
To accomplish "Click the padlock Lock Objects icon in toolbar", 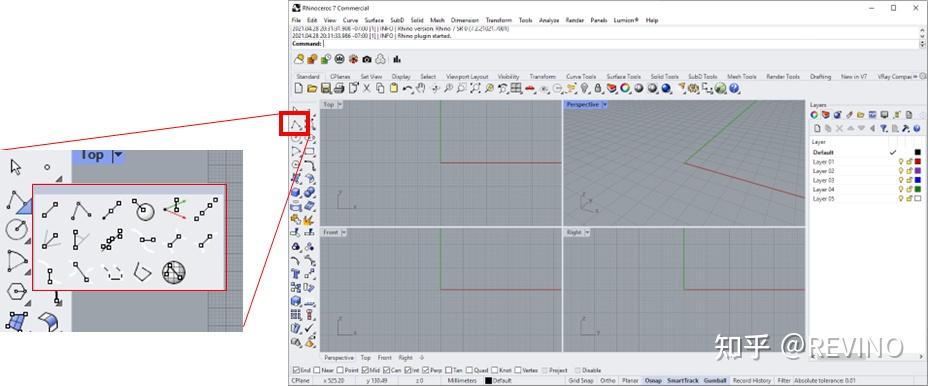I will point(598,88).
